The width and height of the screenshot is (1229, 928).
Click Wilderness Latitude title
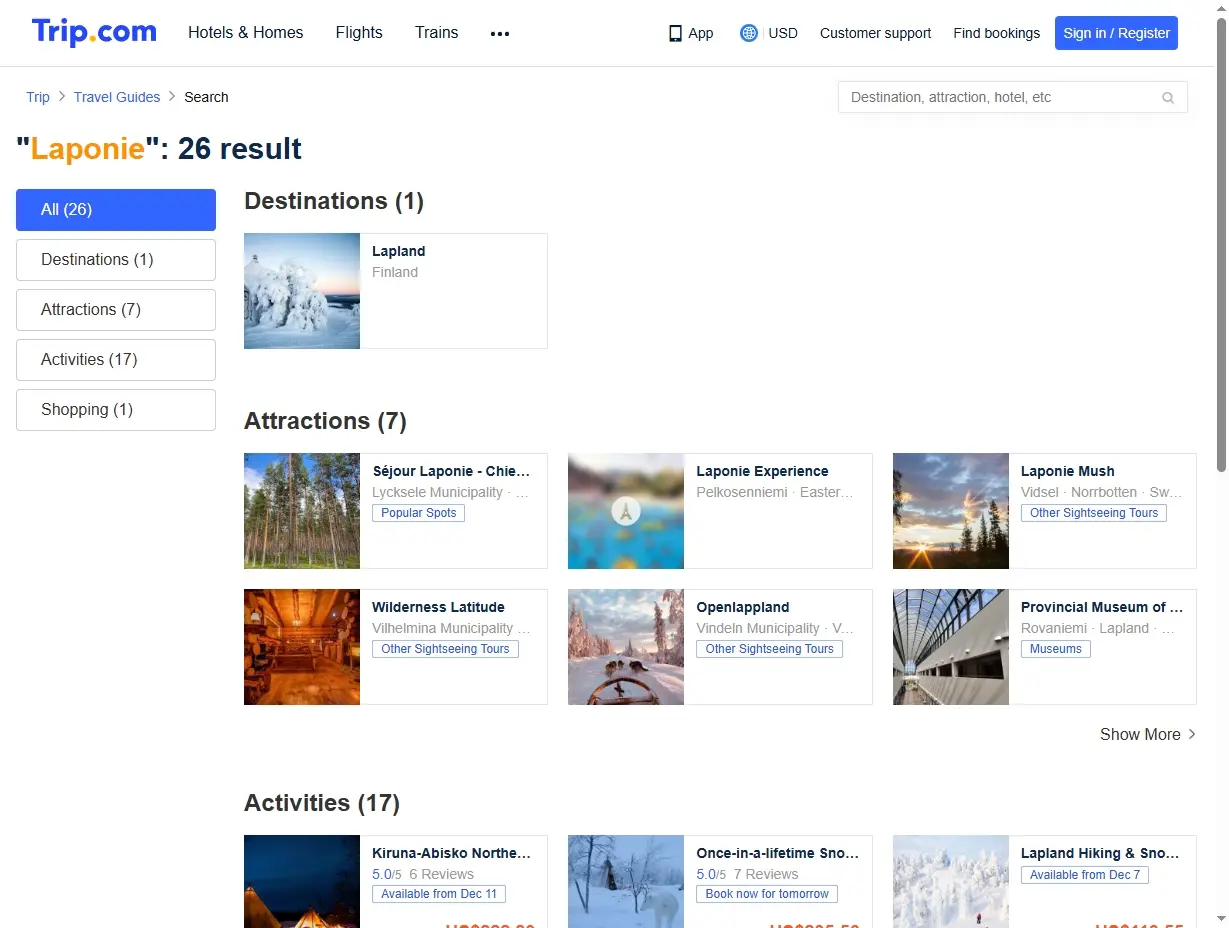pyautogui.click(x=438, y=607)
